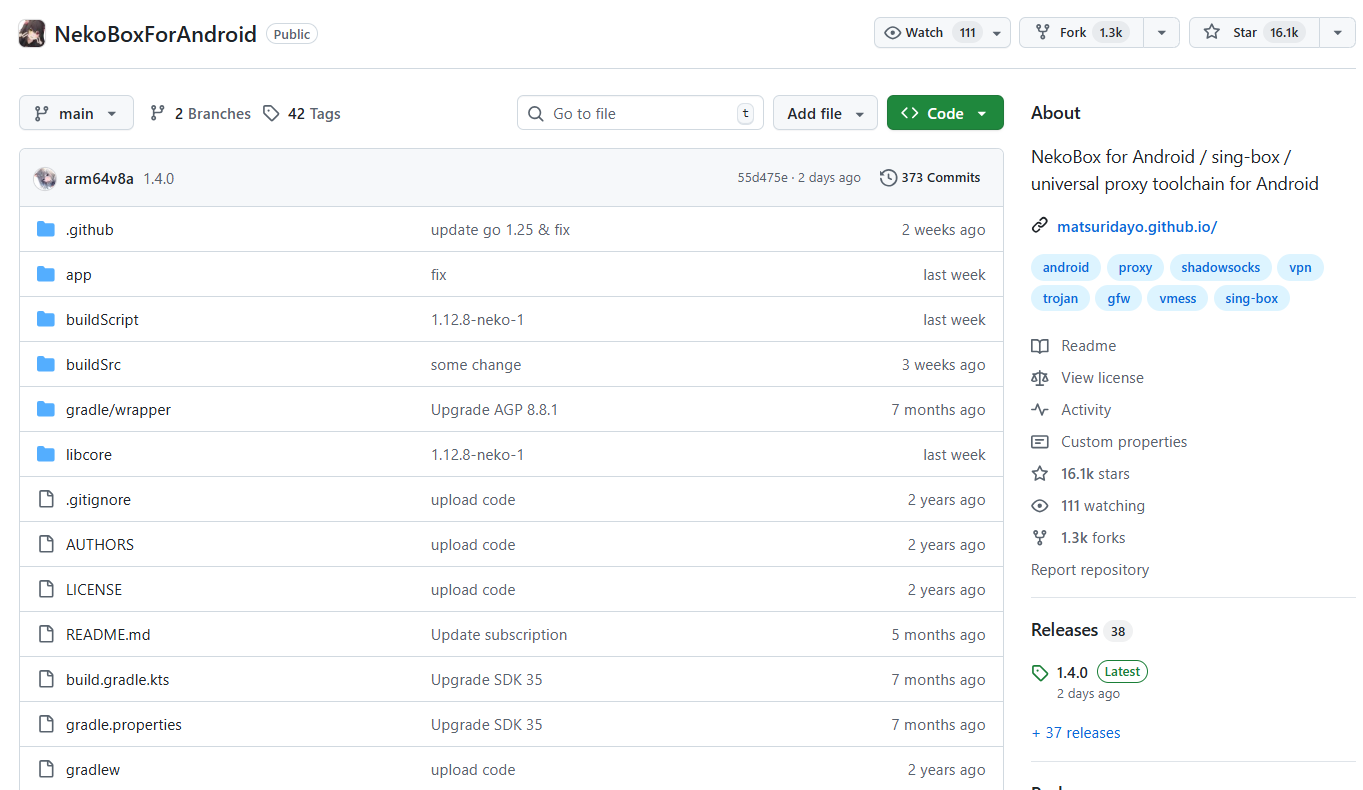Open the 1.12.8-neko-1 commit for buildScript
This screenshot has height=790, width=1363.
(x=477, y=319)
